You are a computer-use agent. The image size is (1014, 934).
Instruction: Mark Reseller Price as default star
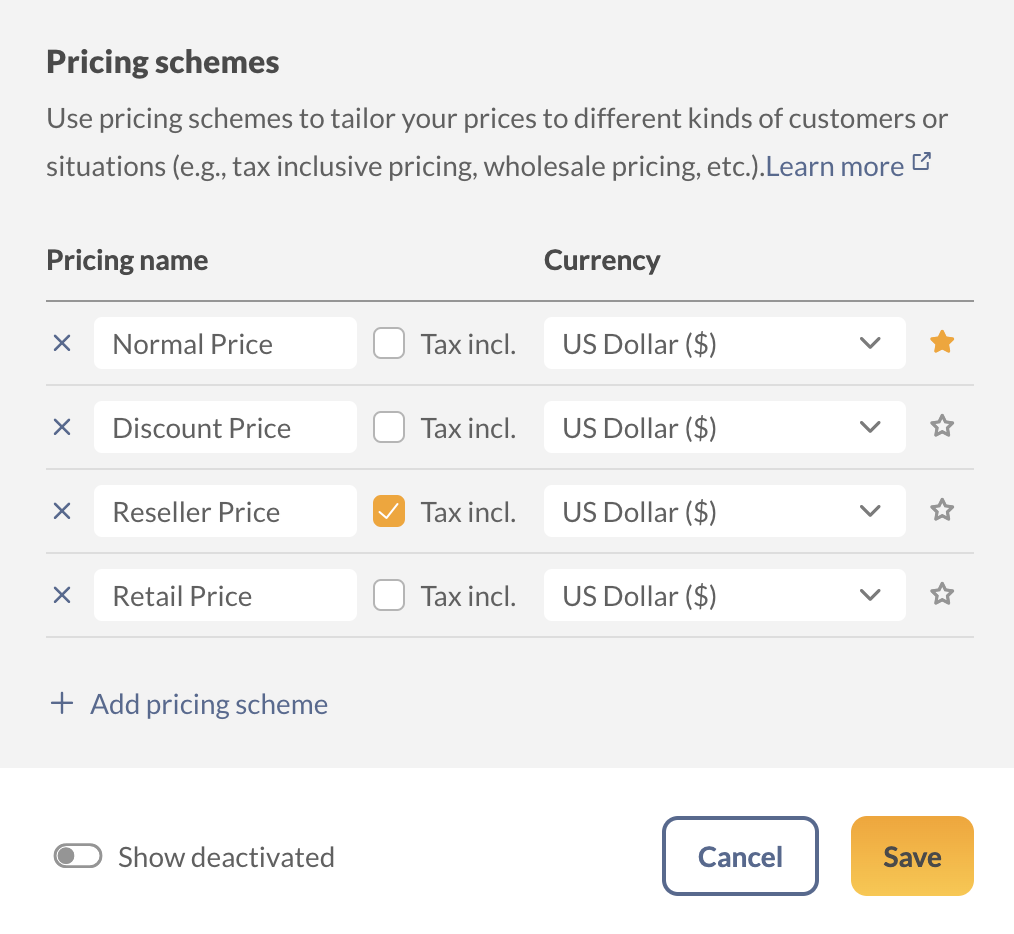(941, 511)
